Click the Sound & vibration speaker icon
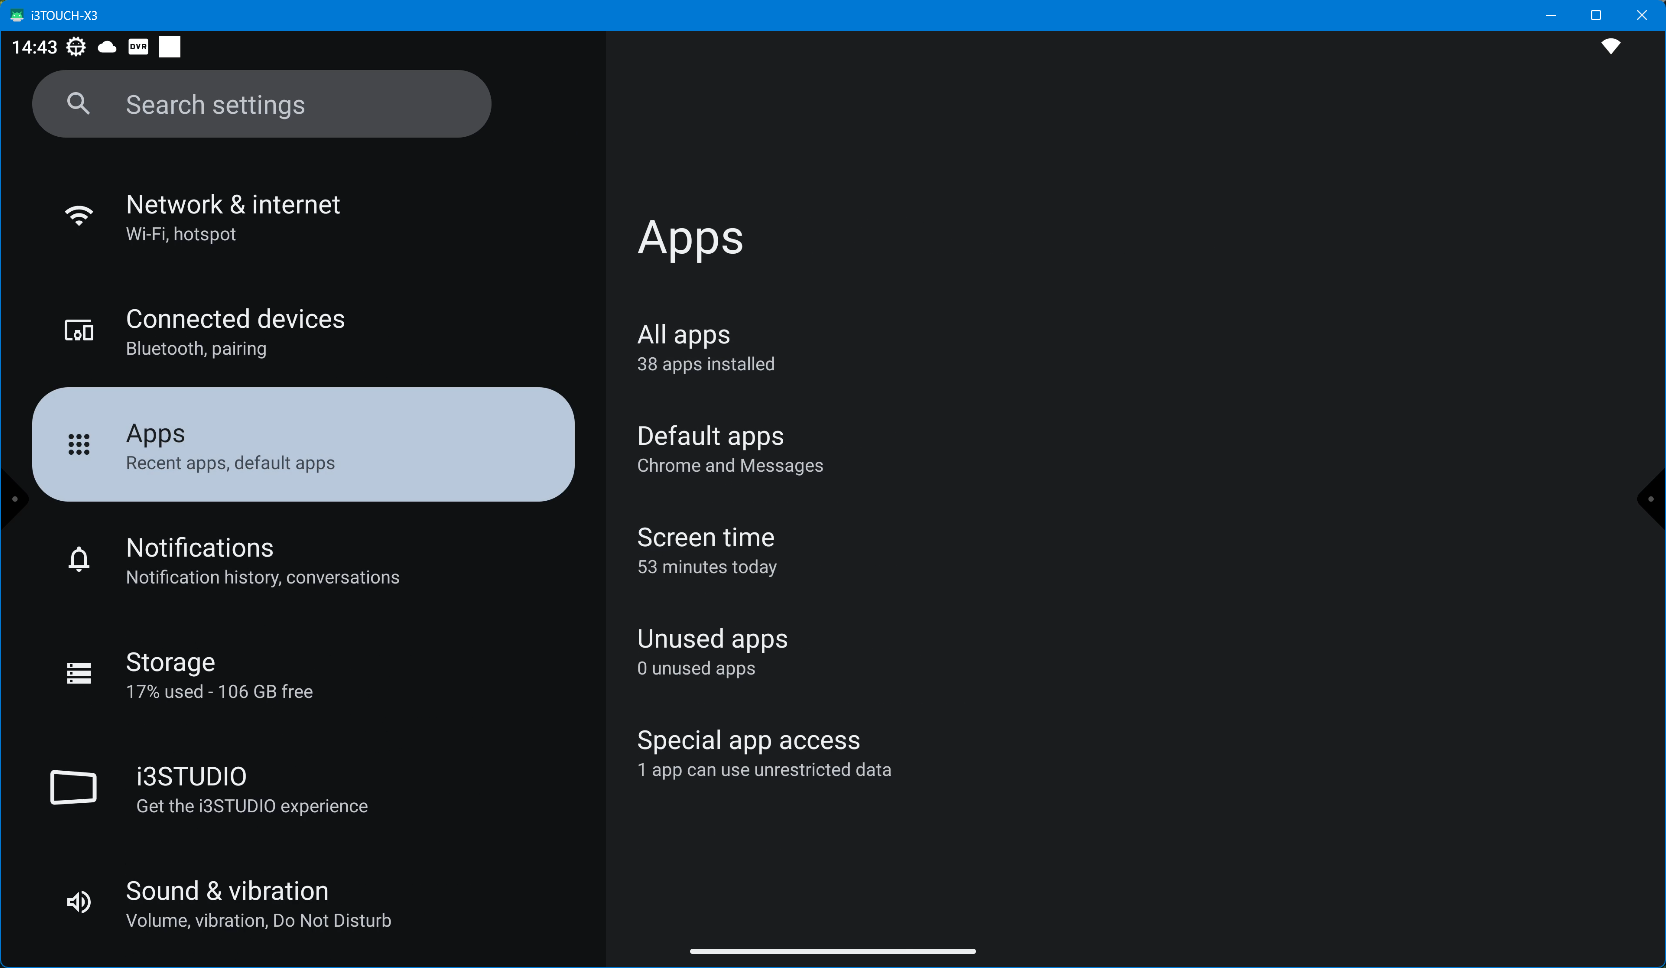 point(79,903)
